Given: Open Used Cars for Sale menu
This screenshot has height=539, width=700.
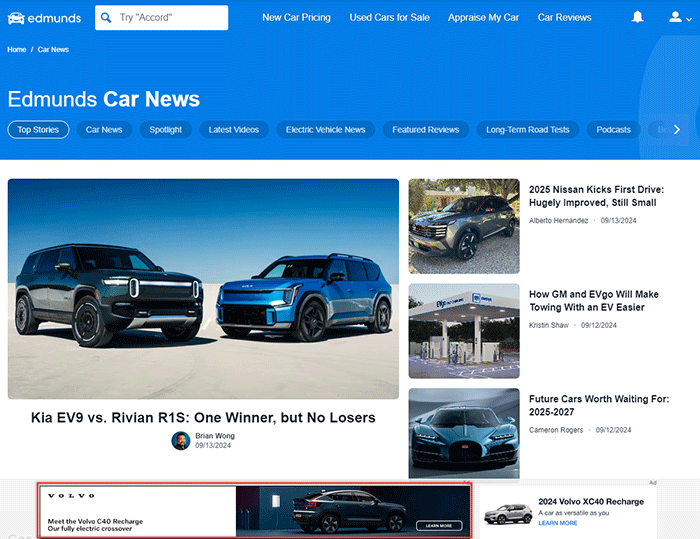Looking at the screenshot, I should (x=389, y=17).
